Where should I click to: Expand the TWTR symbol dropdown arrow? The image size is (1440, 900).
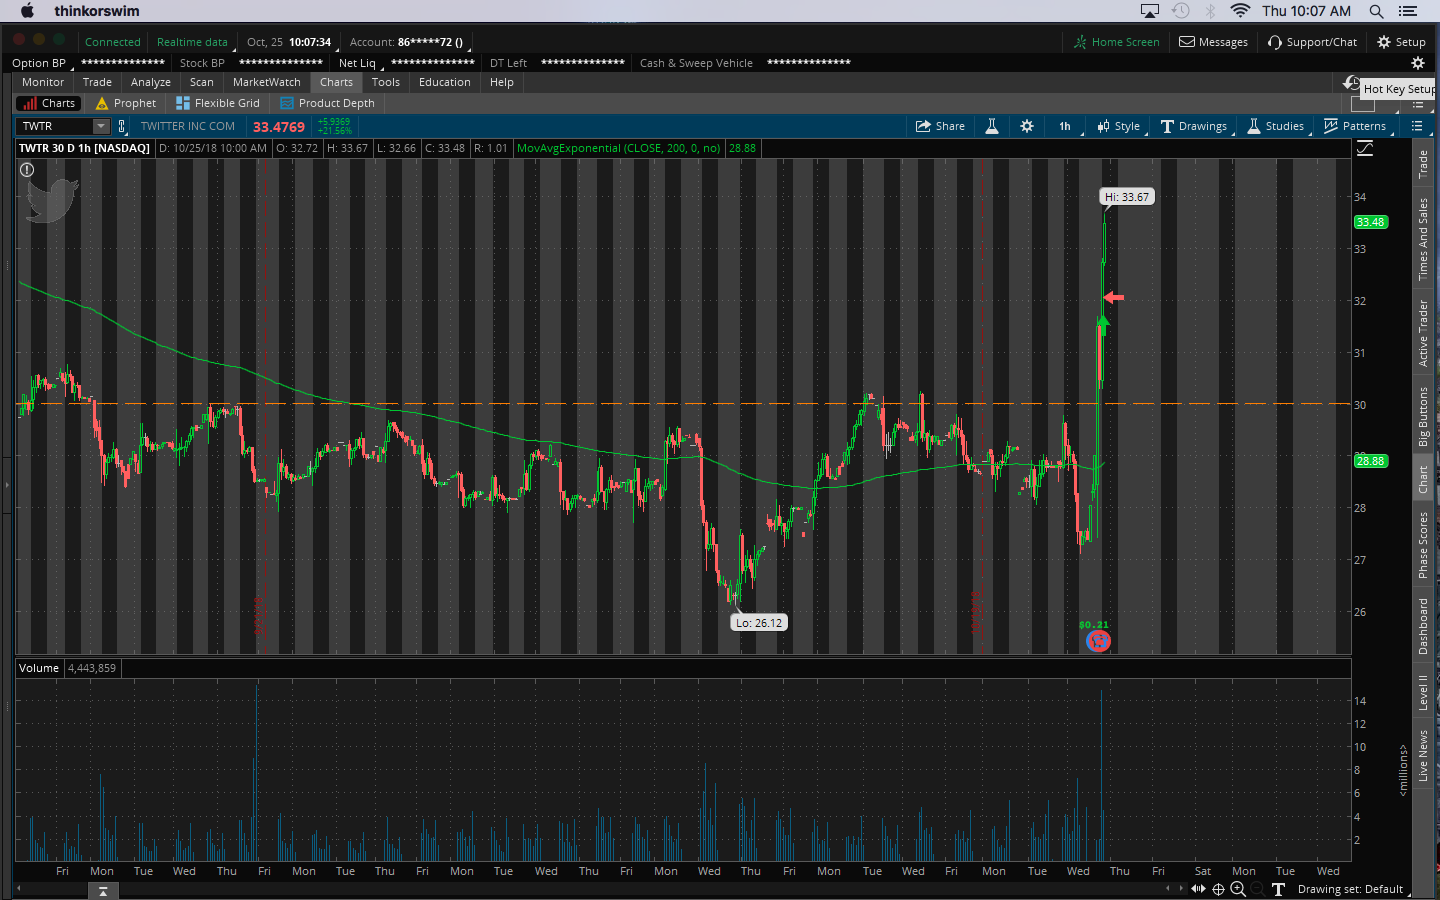pos(101,126)
